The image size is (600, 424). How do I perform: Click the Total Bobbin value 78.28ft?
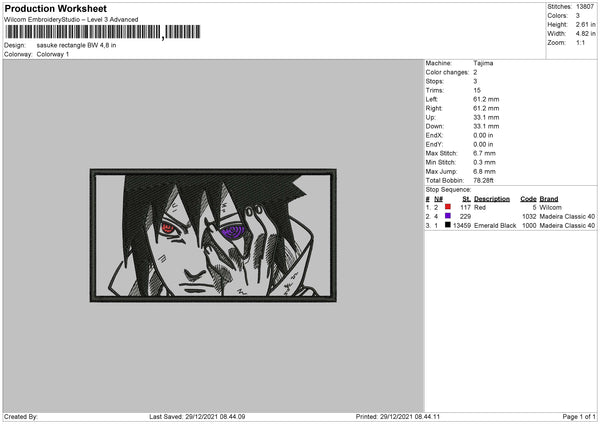[484, 180]
